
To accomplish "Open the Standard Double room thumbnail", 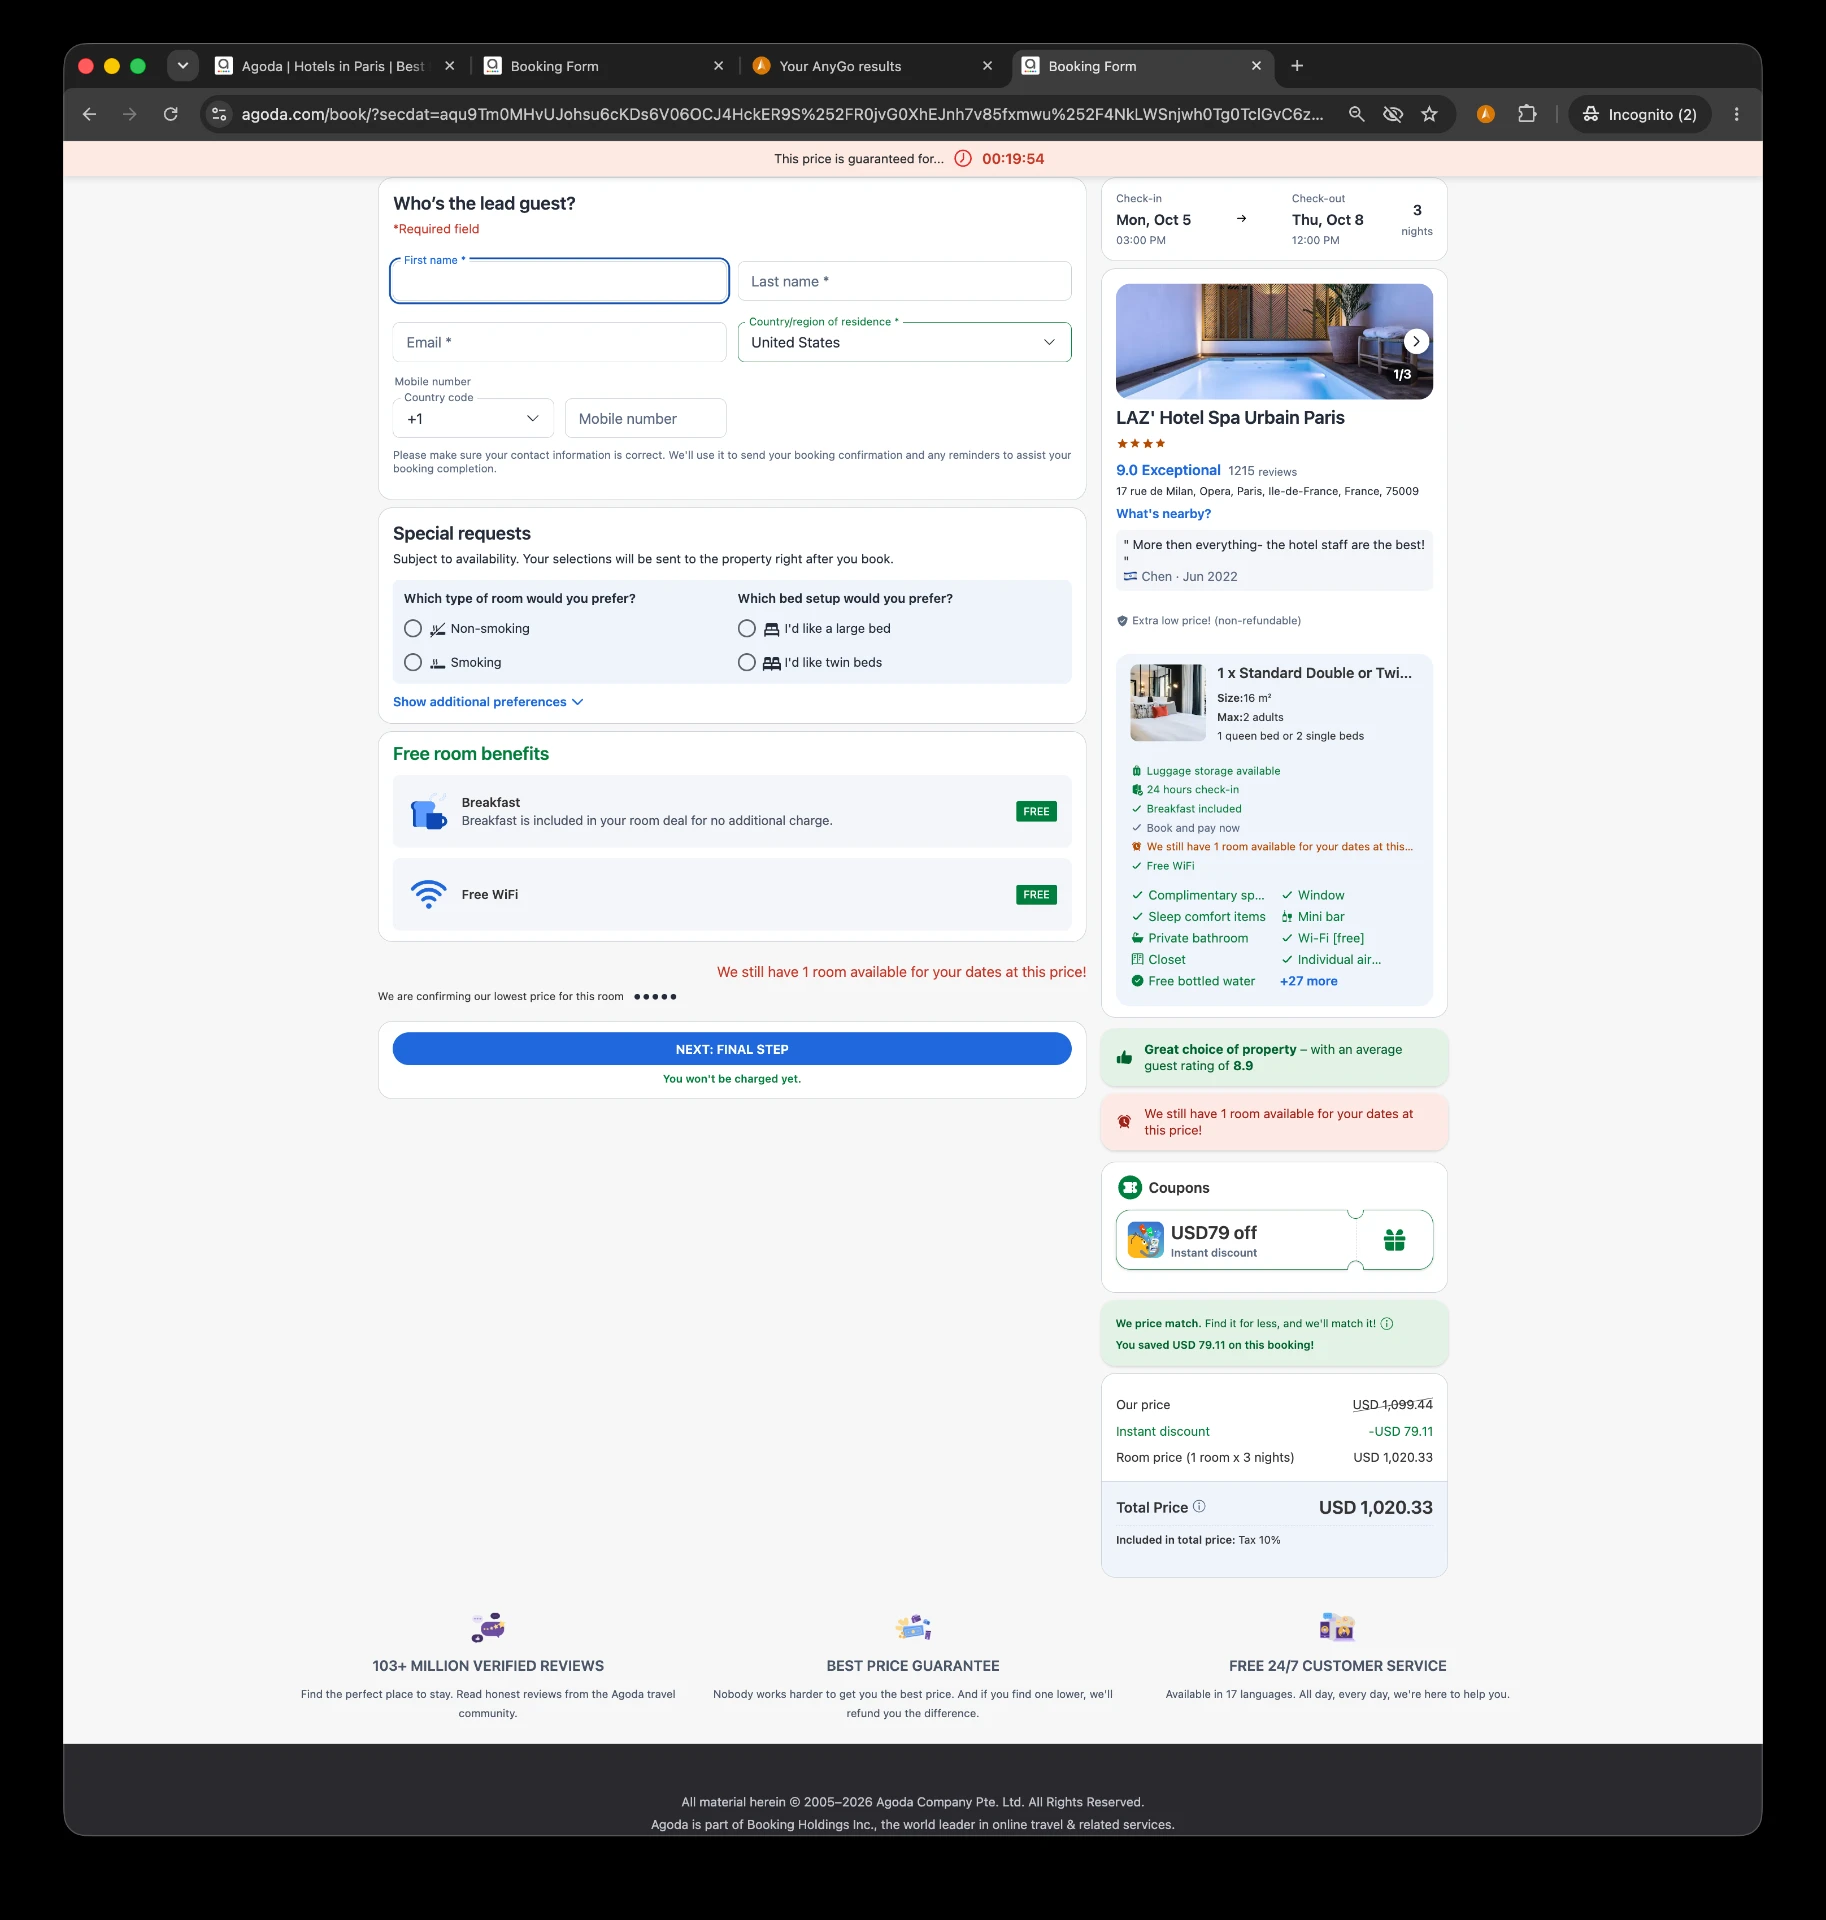I will pyautogui.click(x=1167, y=702).
